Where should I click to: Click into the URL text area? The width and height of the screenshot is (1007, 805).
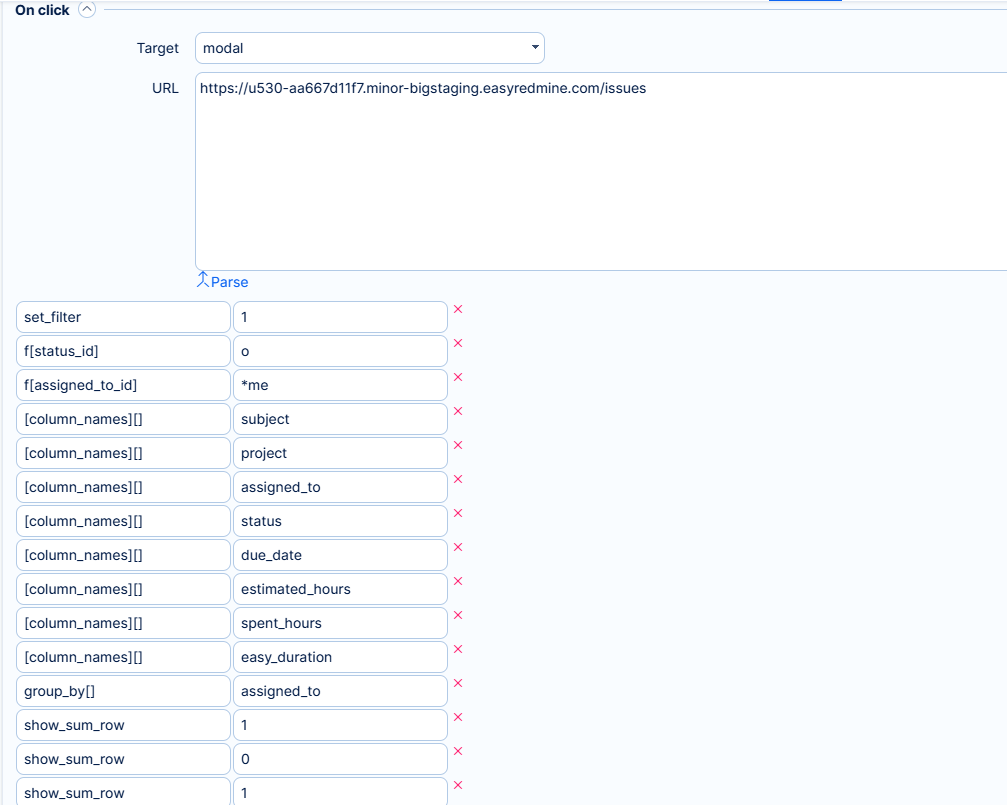point(600,170)
